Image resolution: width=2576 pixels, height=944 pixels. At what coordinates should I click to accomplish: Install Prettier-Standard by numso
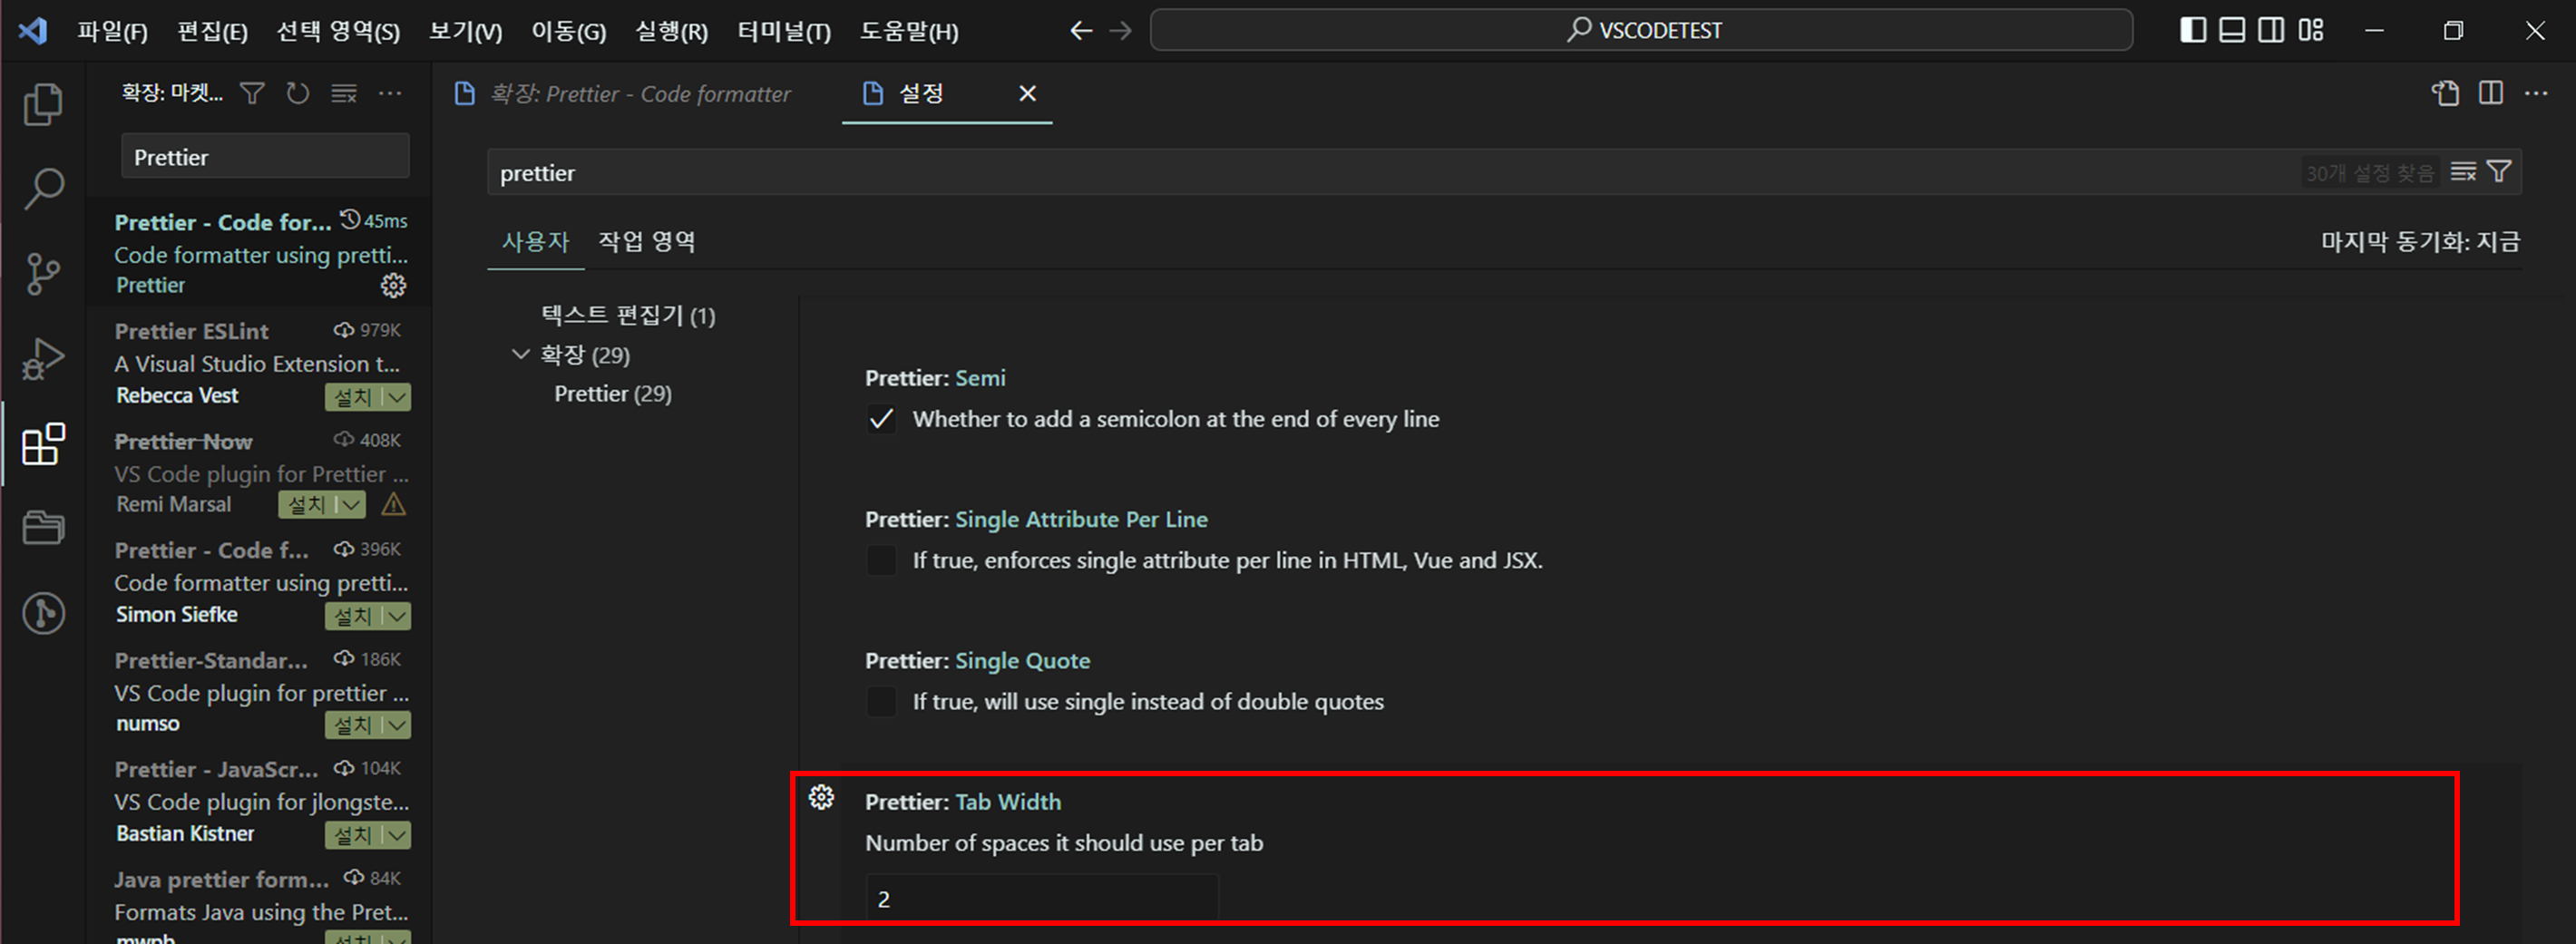[353, 725]
